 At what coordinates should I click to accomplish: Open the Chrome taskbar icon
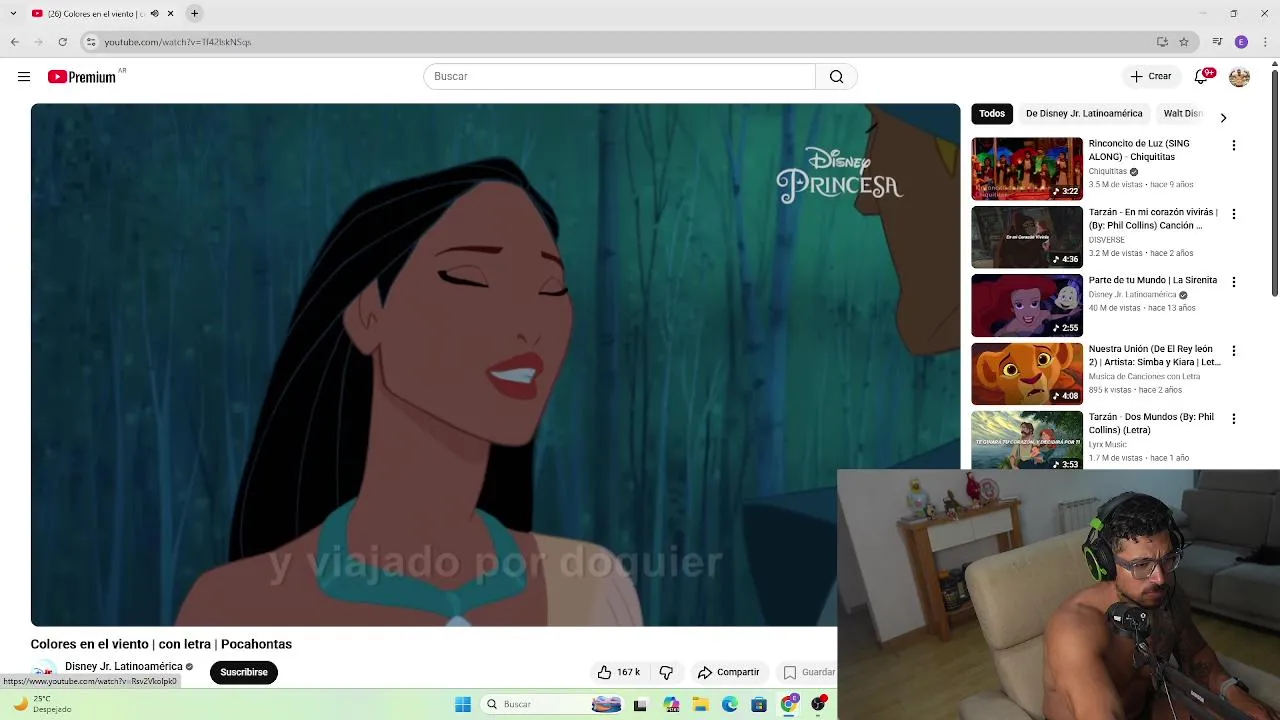(789, 704)
